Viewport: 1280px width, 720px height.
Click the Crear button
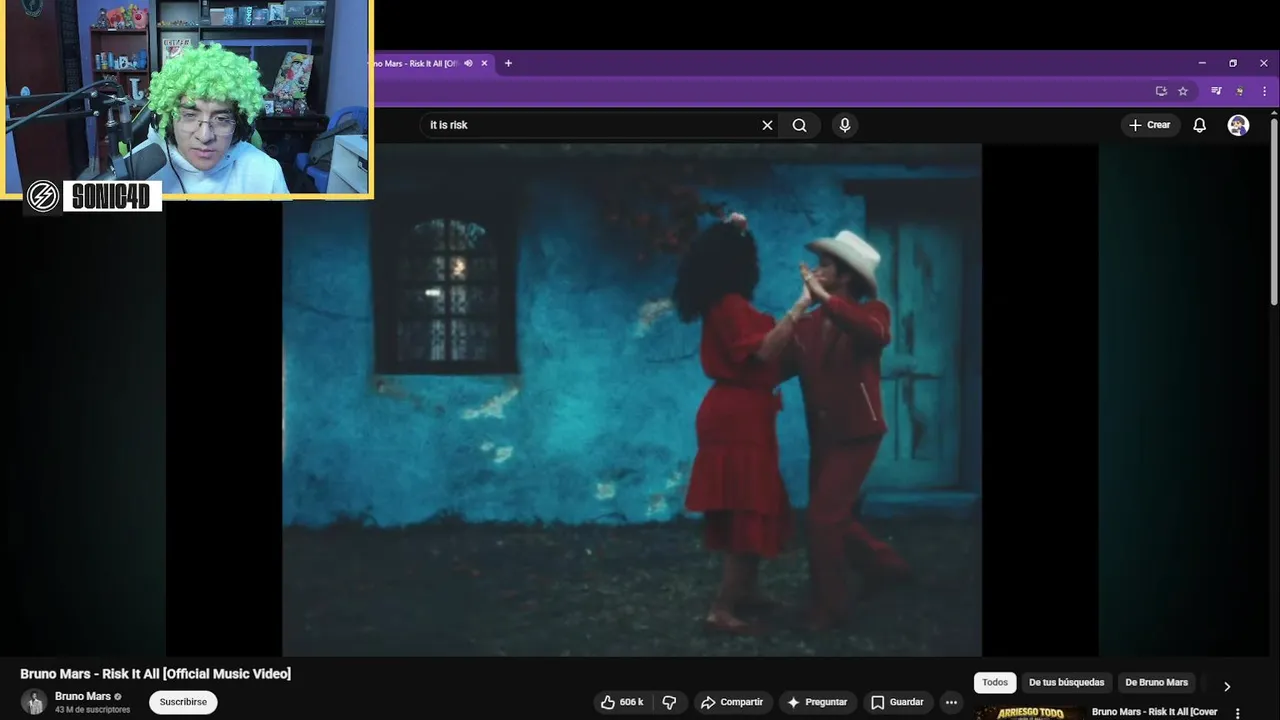coord(1150,125)
